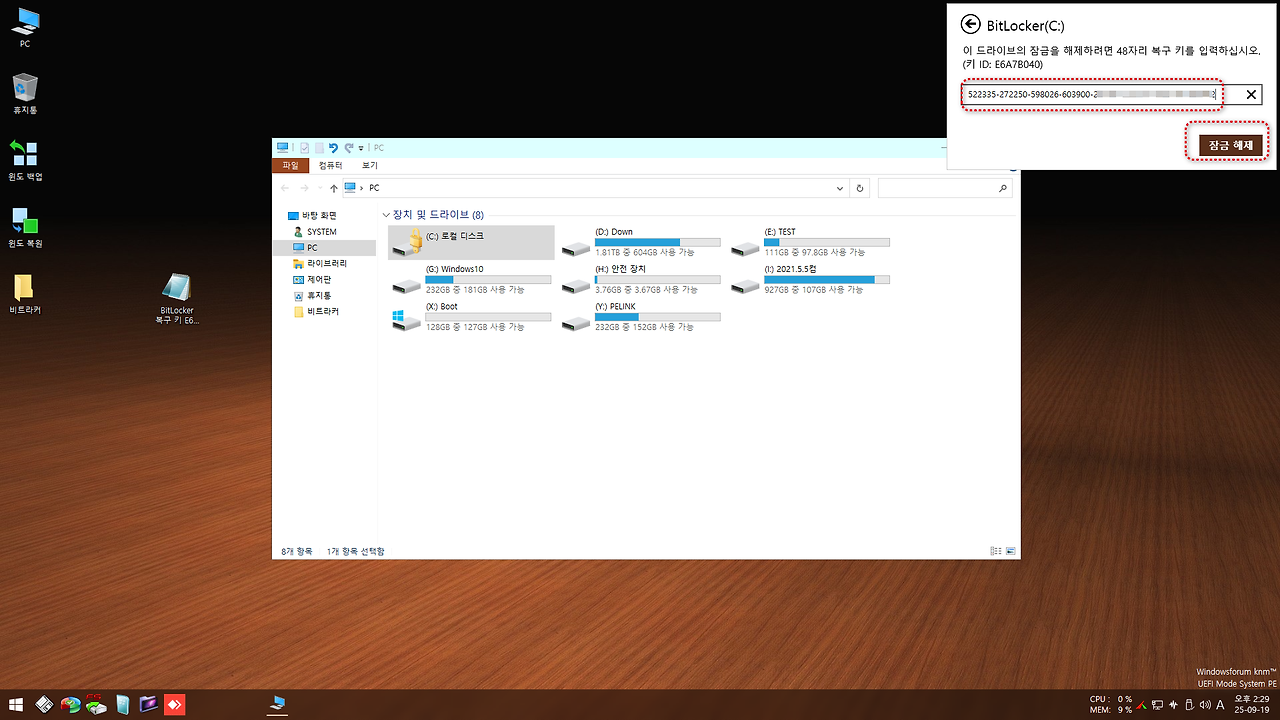Open the 파일 menu in Explorer

290,165
